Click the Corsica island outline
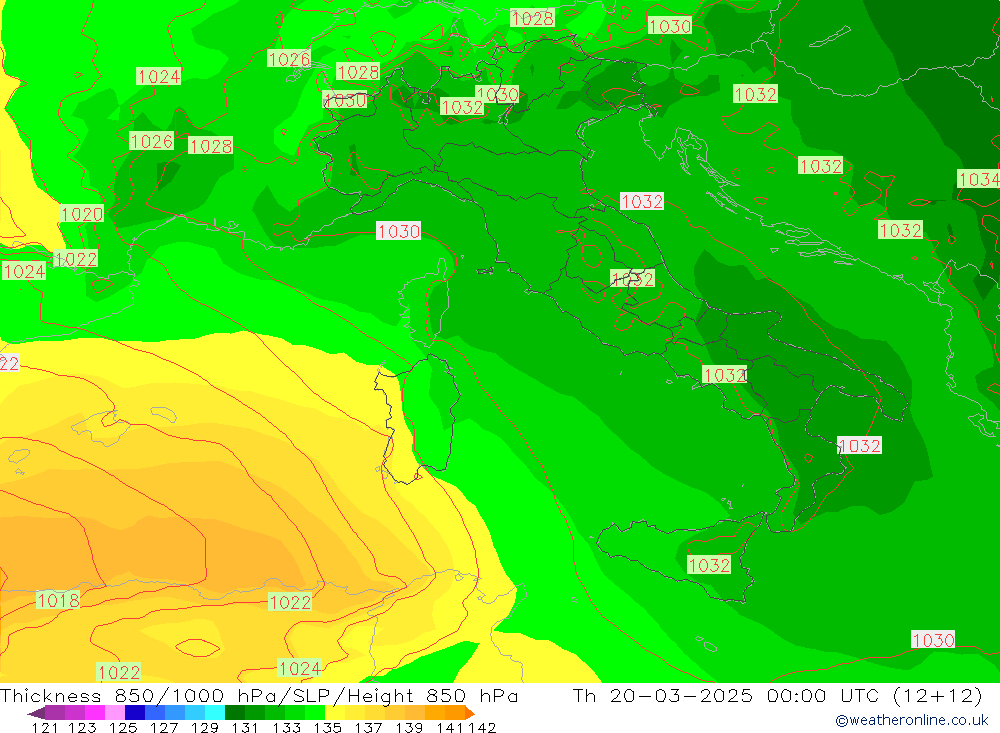The width and height of the screenshot is (1000, 733). pyautogui.click(x=424, y=301)
